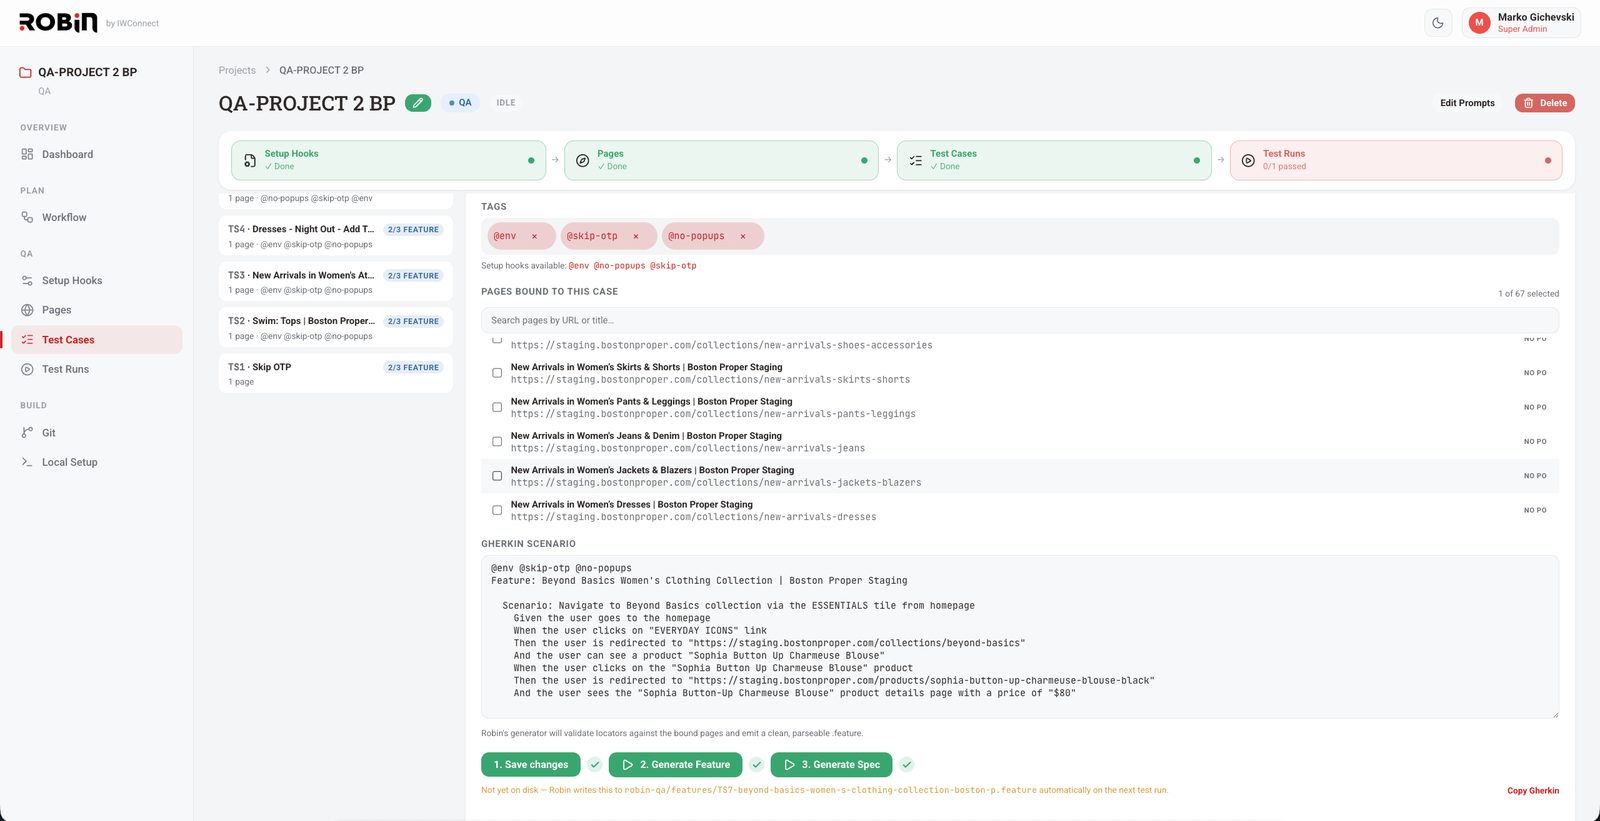Viewport: 1600px width, 821px height.
Task: Click the green edit pencil beside project title
Action: pyautogui.click(x=418, y=103)
